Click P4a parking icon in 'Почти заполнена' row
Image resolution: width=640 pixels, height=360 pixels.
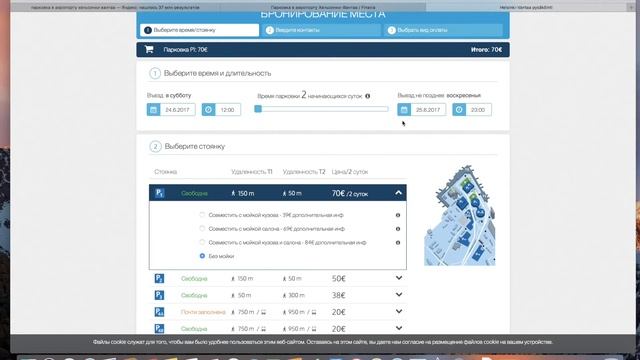(159, 312)
